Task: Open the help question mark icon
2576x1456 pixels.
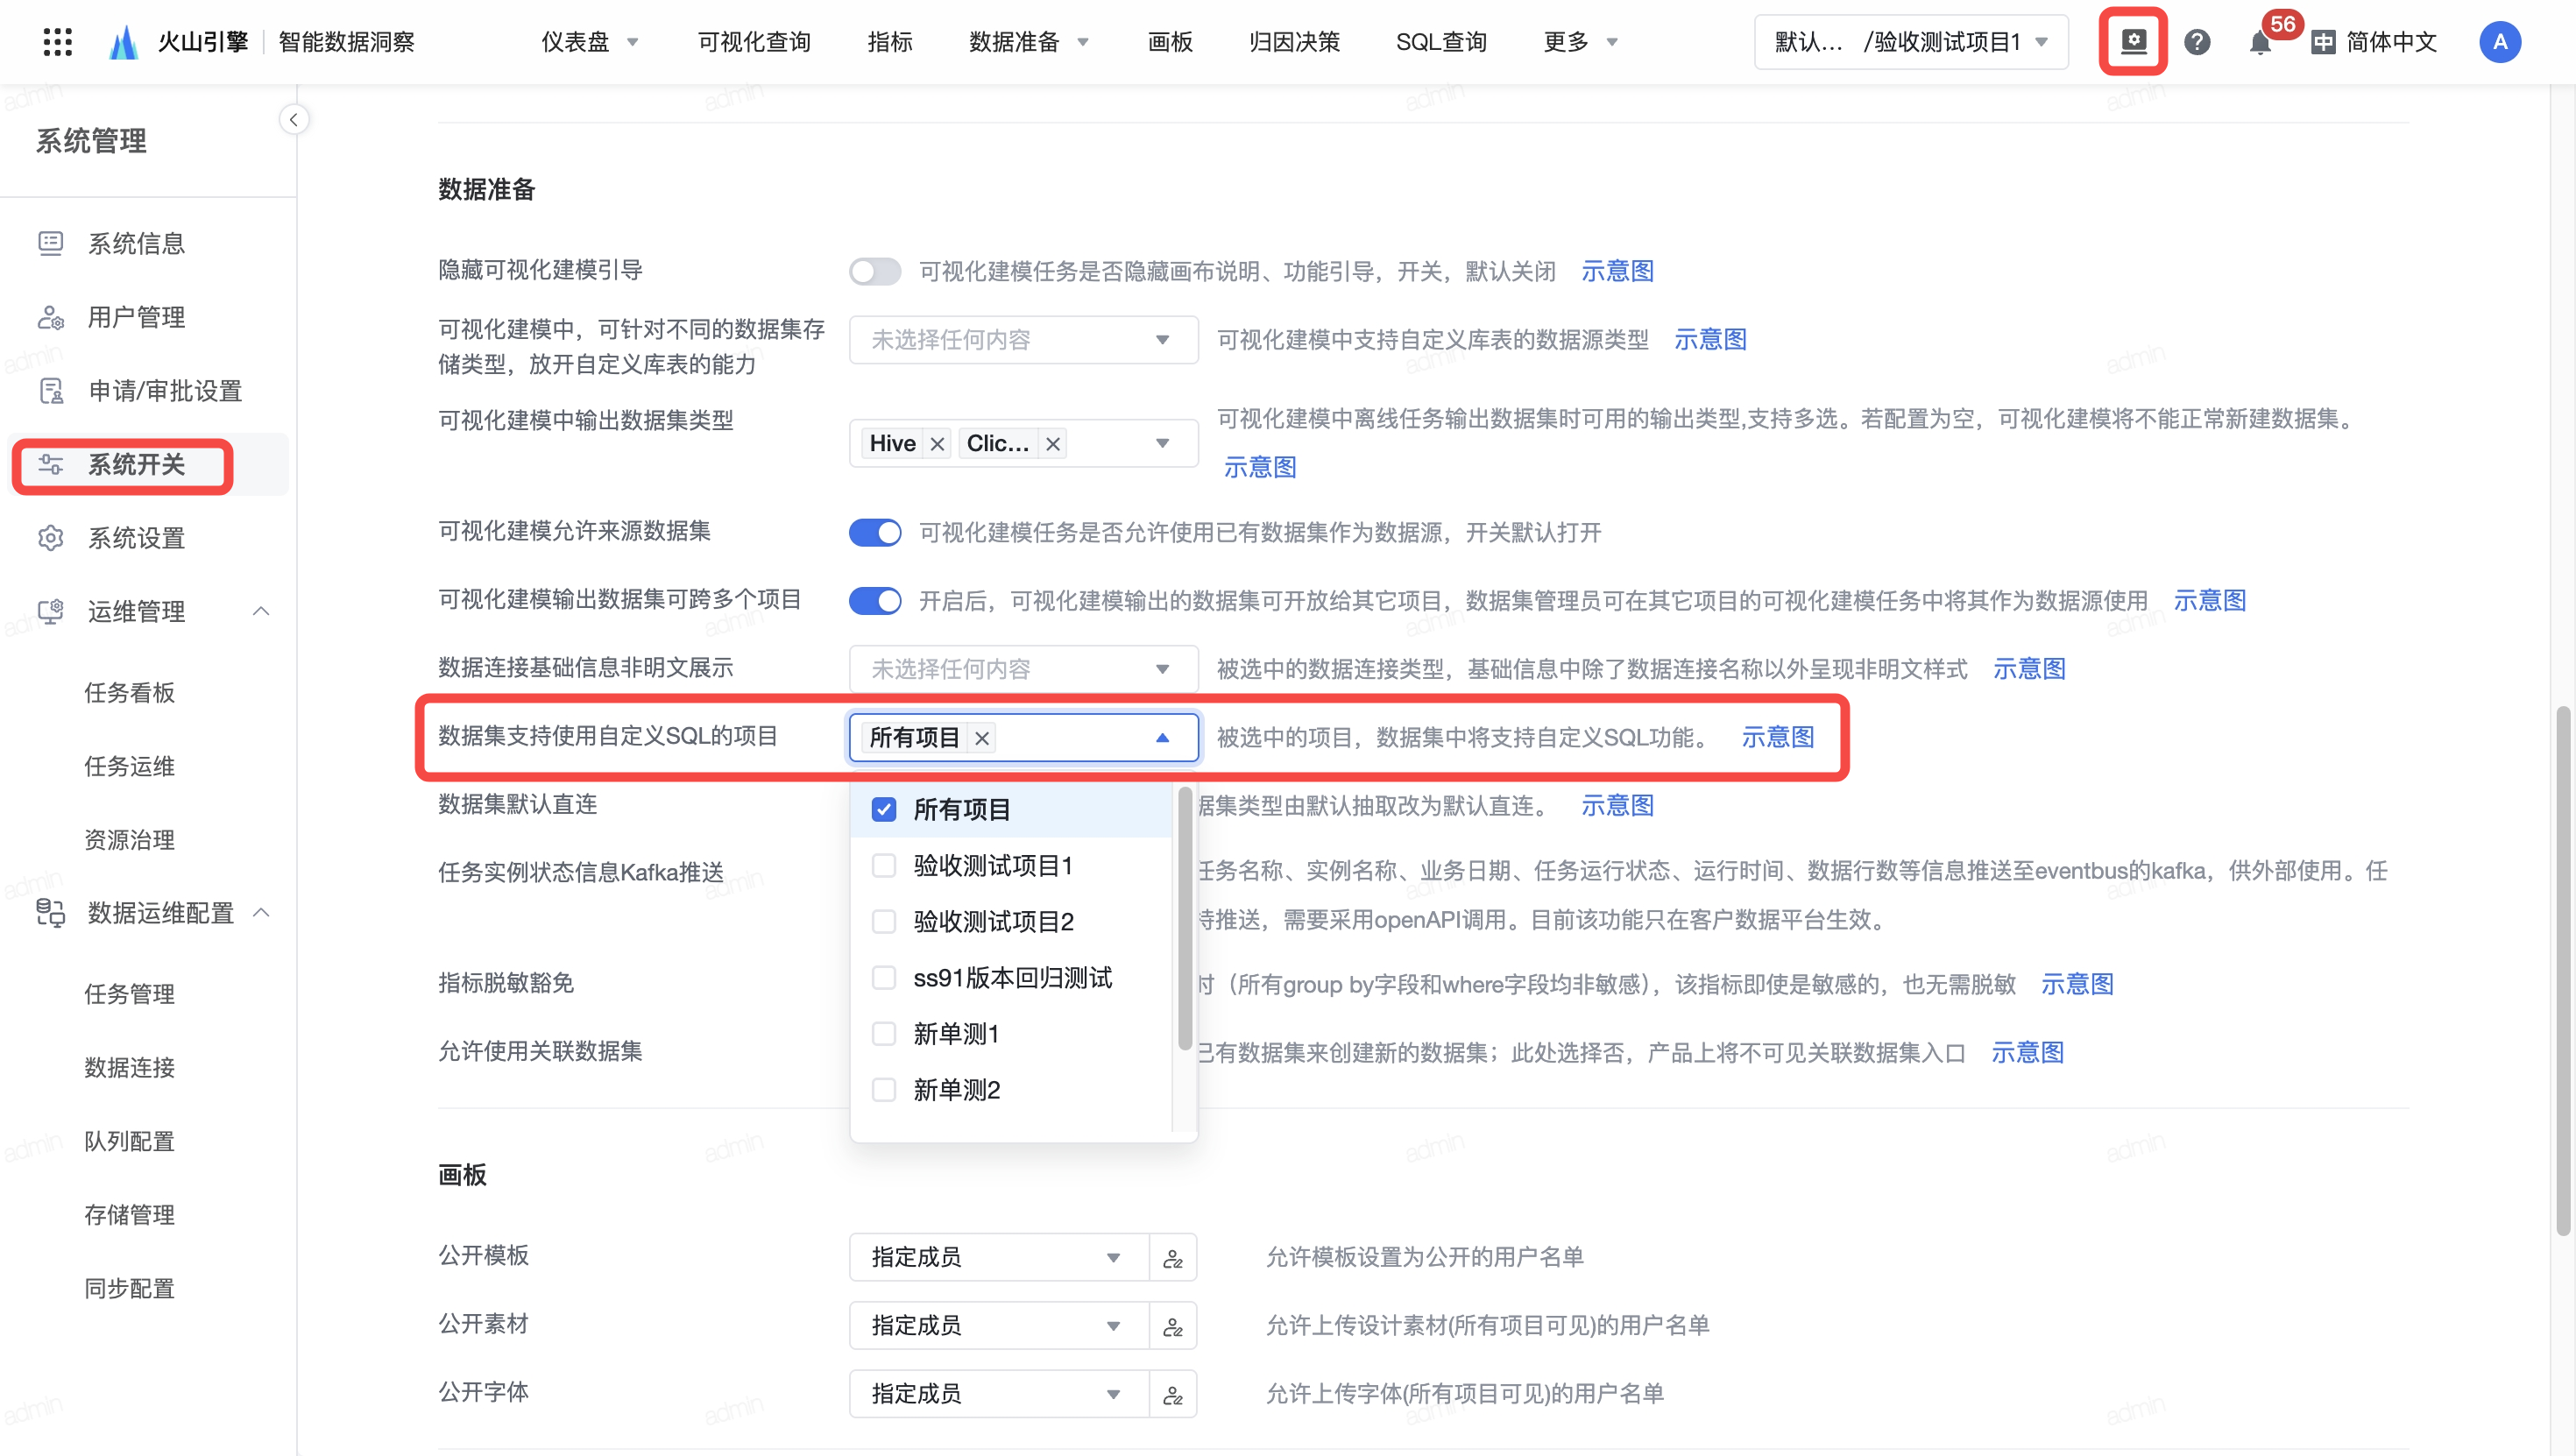Action: [x=2197, y=41]
